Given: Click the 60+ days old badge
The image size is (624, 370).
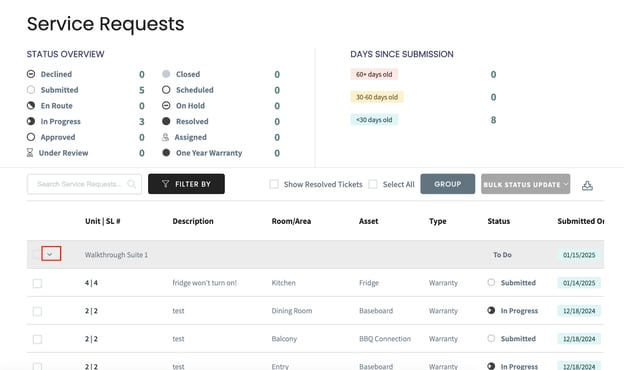Looking at the screenshot, I should (x=374, y=74).
